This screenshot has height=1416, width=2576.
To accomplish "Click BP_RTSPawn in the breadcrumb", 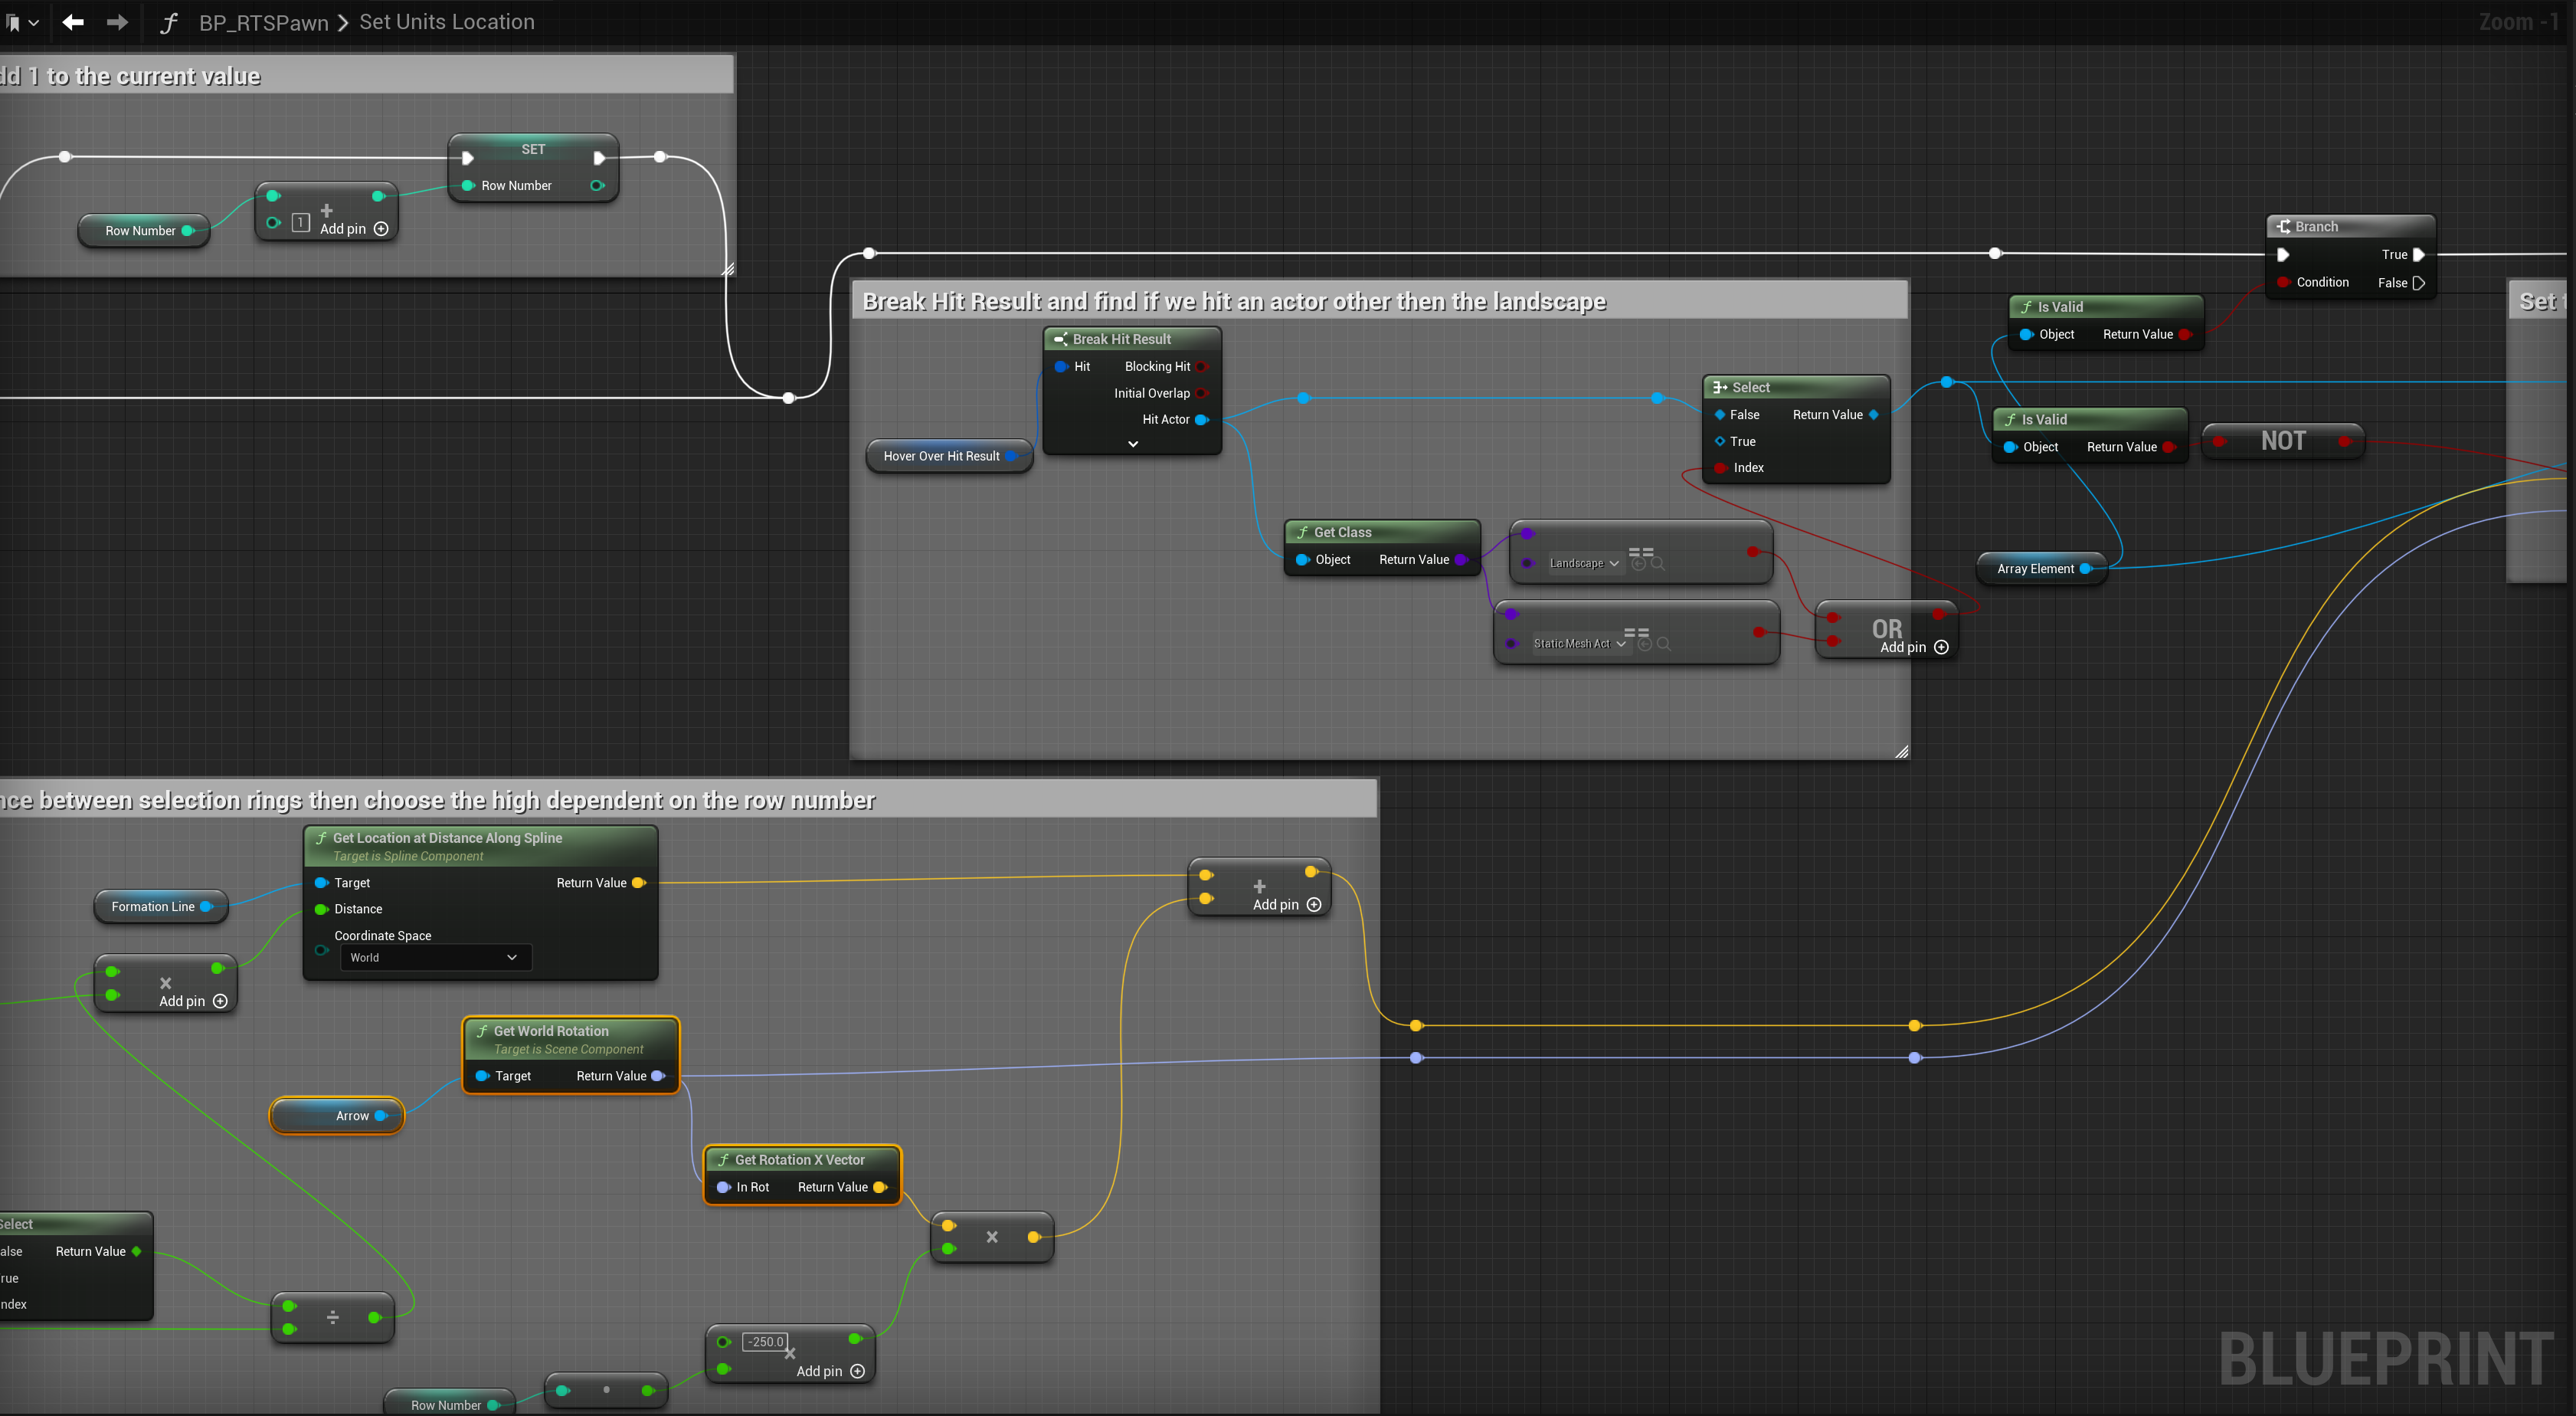I will click(x=263, y=22).
